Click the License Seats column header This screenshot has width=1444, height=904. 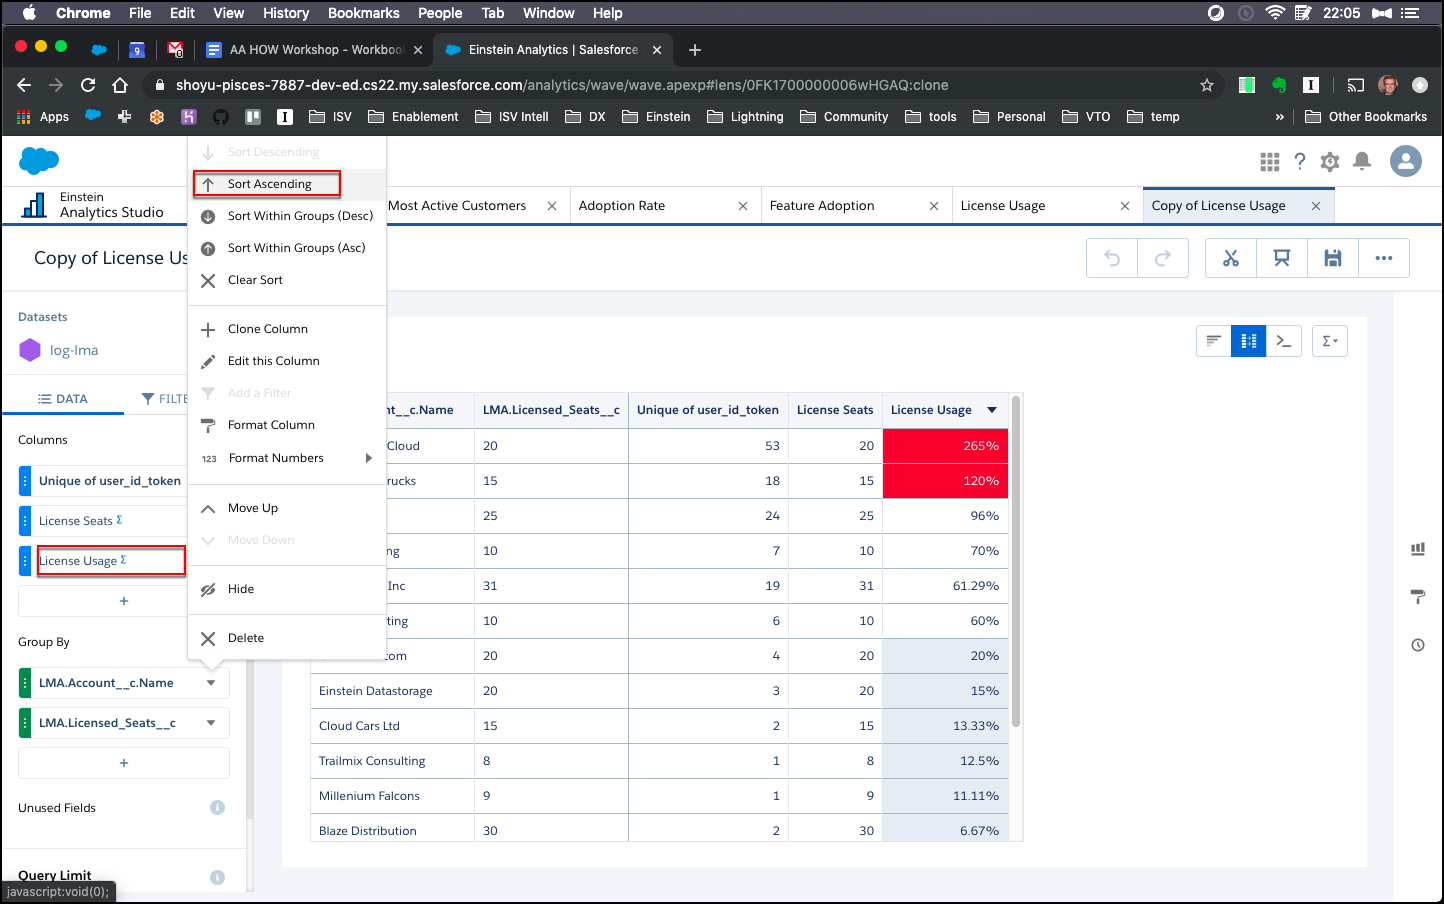(x=835, y=410)
